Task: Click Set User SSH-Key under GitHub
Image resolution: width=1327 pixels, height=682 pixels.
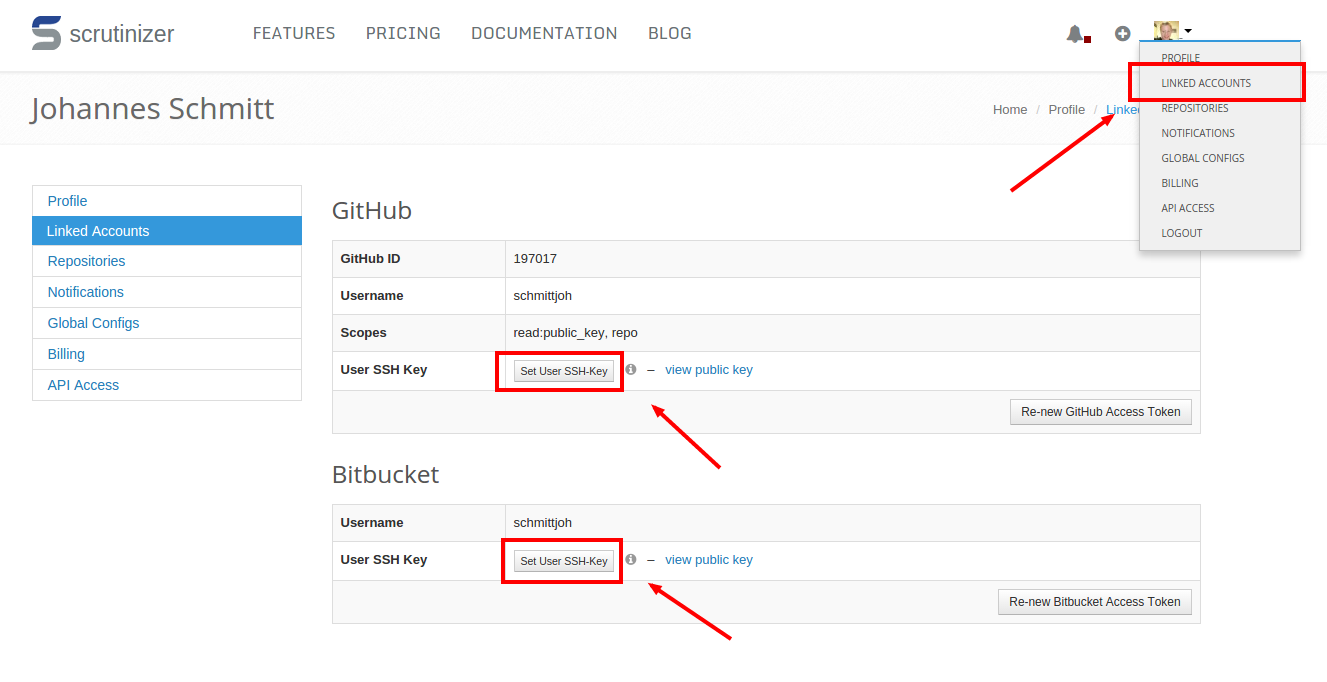Action: click(564, 370)
